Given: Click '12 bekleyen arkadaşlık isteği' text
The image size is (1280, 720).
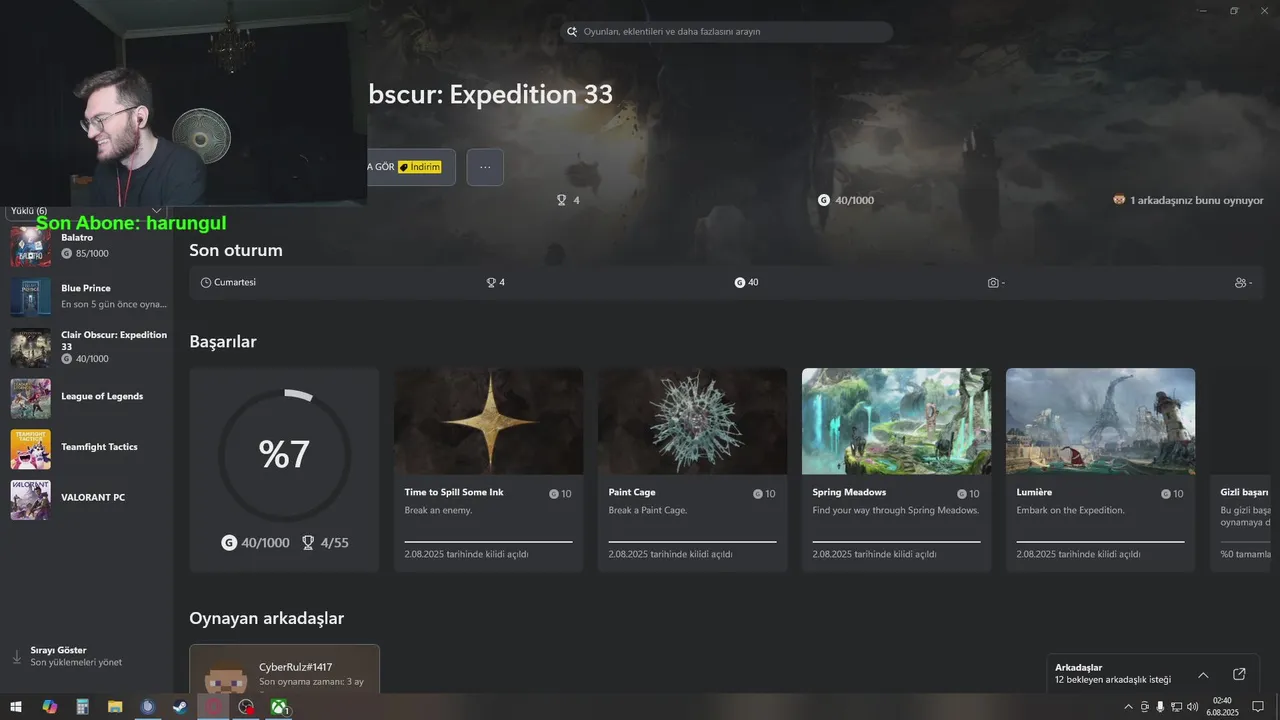Looking at the screenshot, I should coord(1112,680).
